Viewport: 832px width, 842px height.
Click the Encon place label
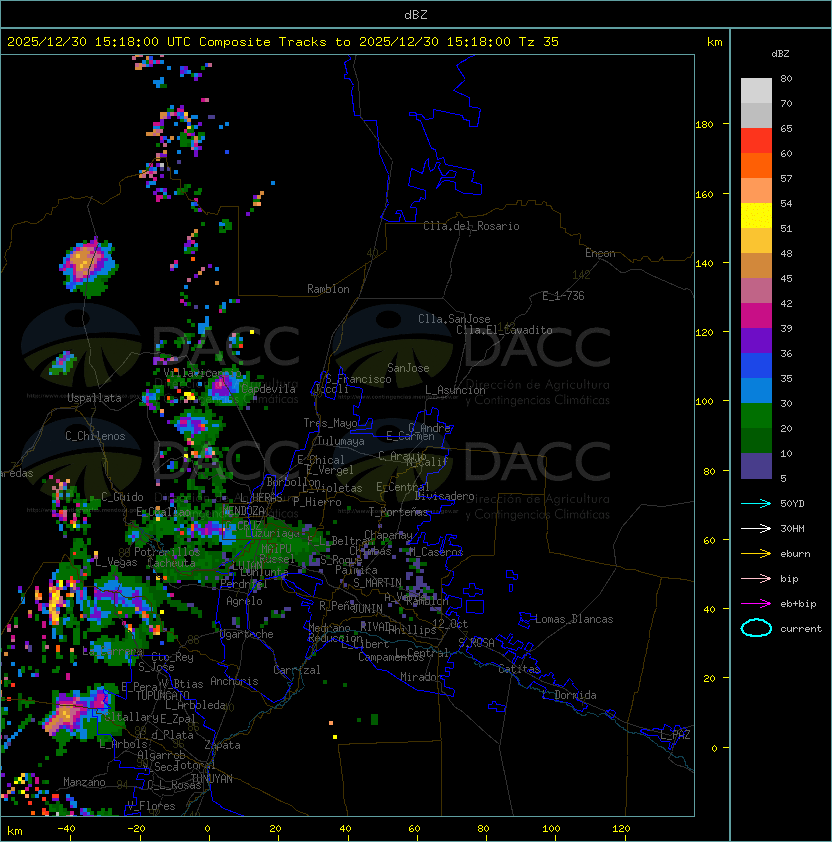(600, 253)
